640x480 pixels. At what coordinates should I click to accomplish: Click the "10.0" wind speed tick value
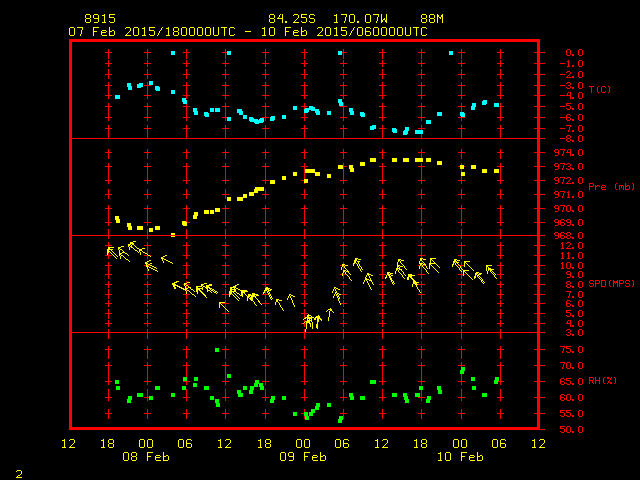tap(571, 265)
